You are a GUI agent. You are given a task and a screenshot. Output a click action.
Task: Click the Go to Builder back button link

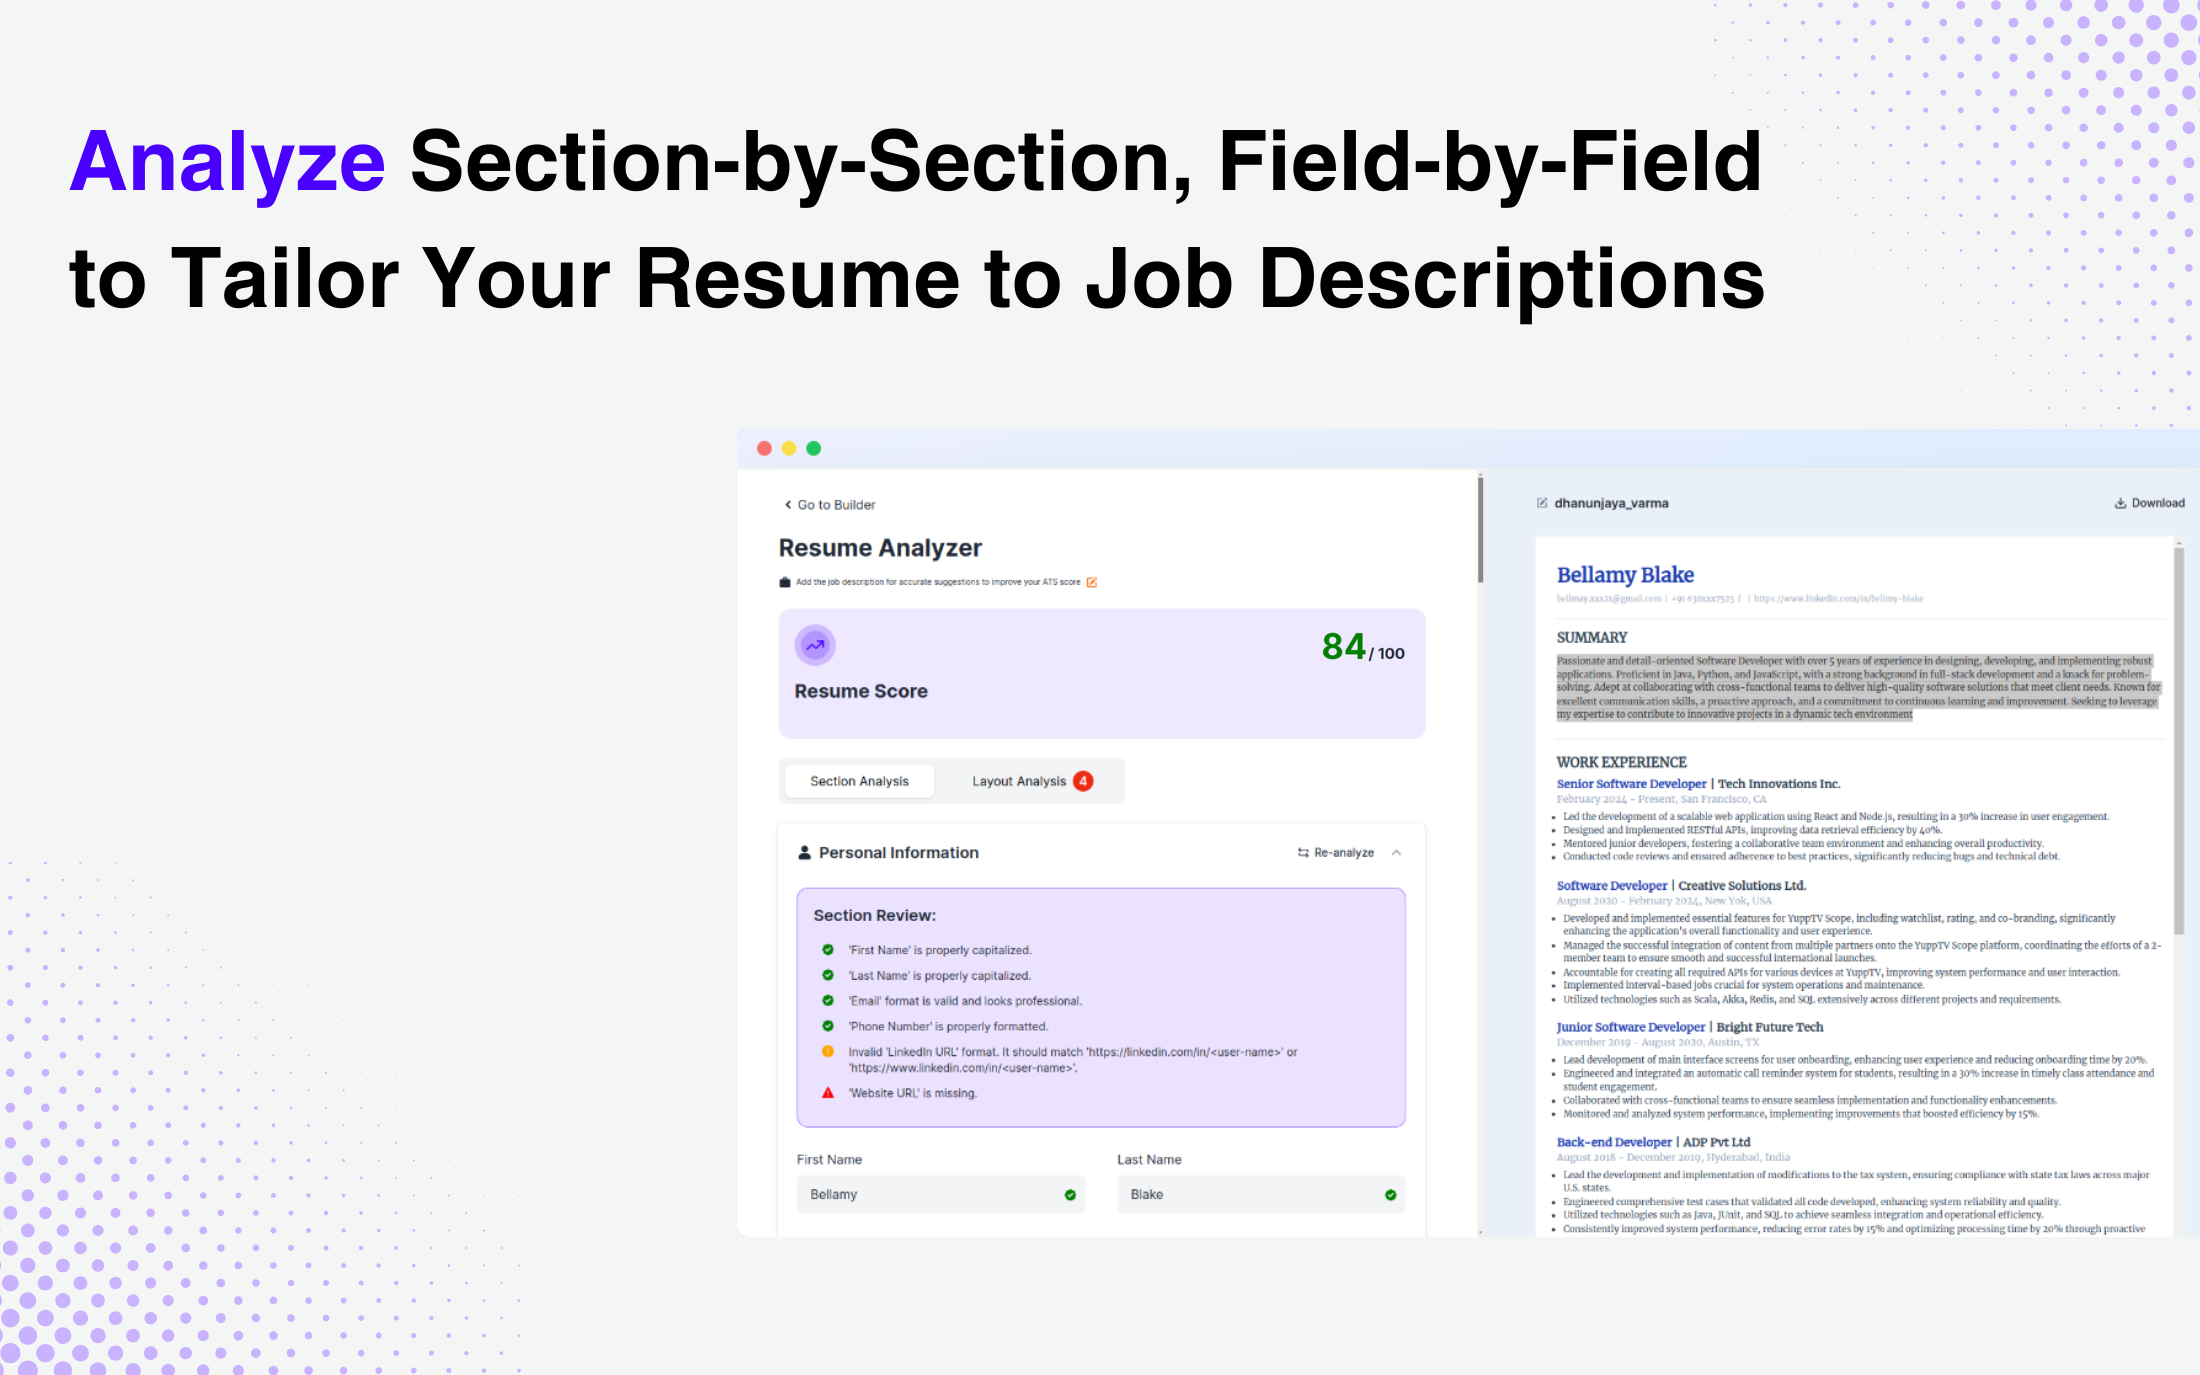830,504
